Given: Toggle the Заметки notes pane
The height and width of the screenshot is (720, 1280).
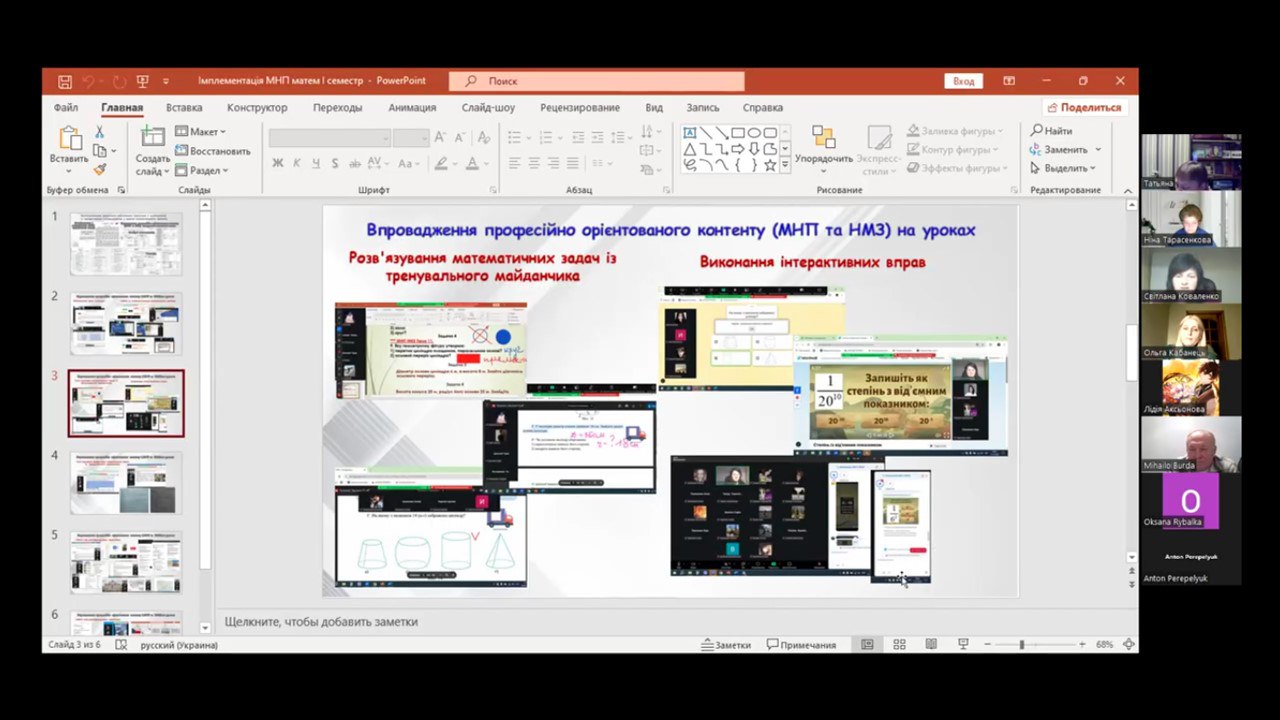Looking at the screenshot, I should click(x=726, y=645).
